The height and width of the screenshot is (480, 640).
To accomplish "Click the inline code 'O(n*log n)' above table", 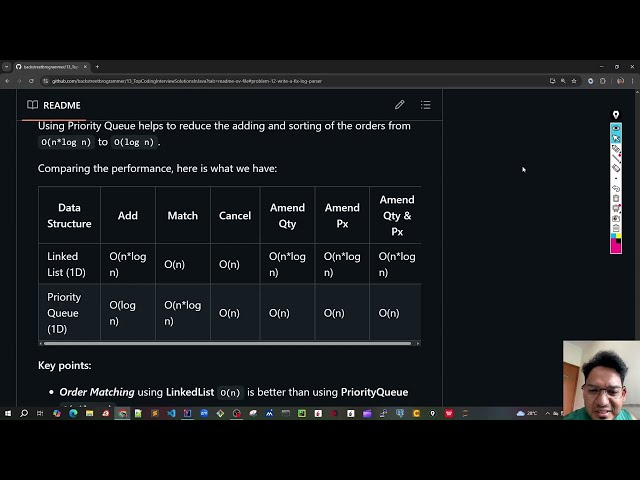I will coord(66,142).
